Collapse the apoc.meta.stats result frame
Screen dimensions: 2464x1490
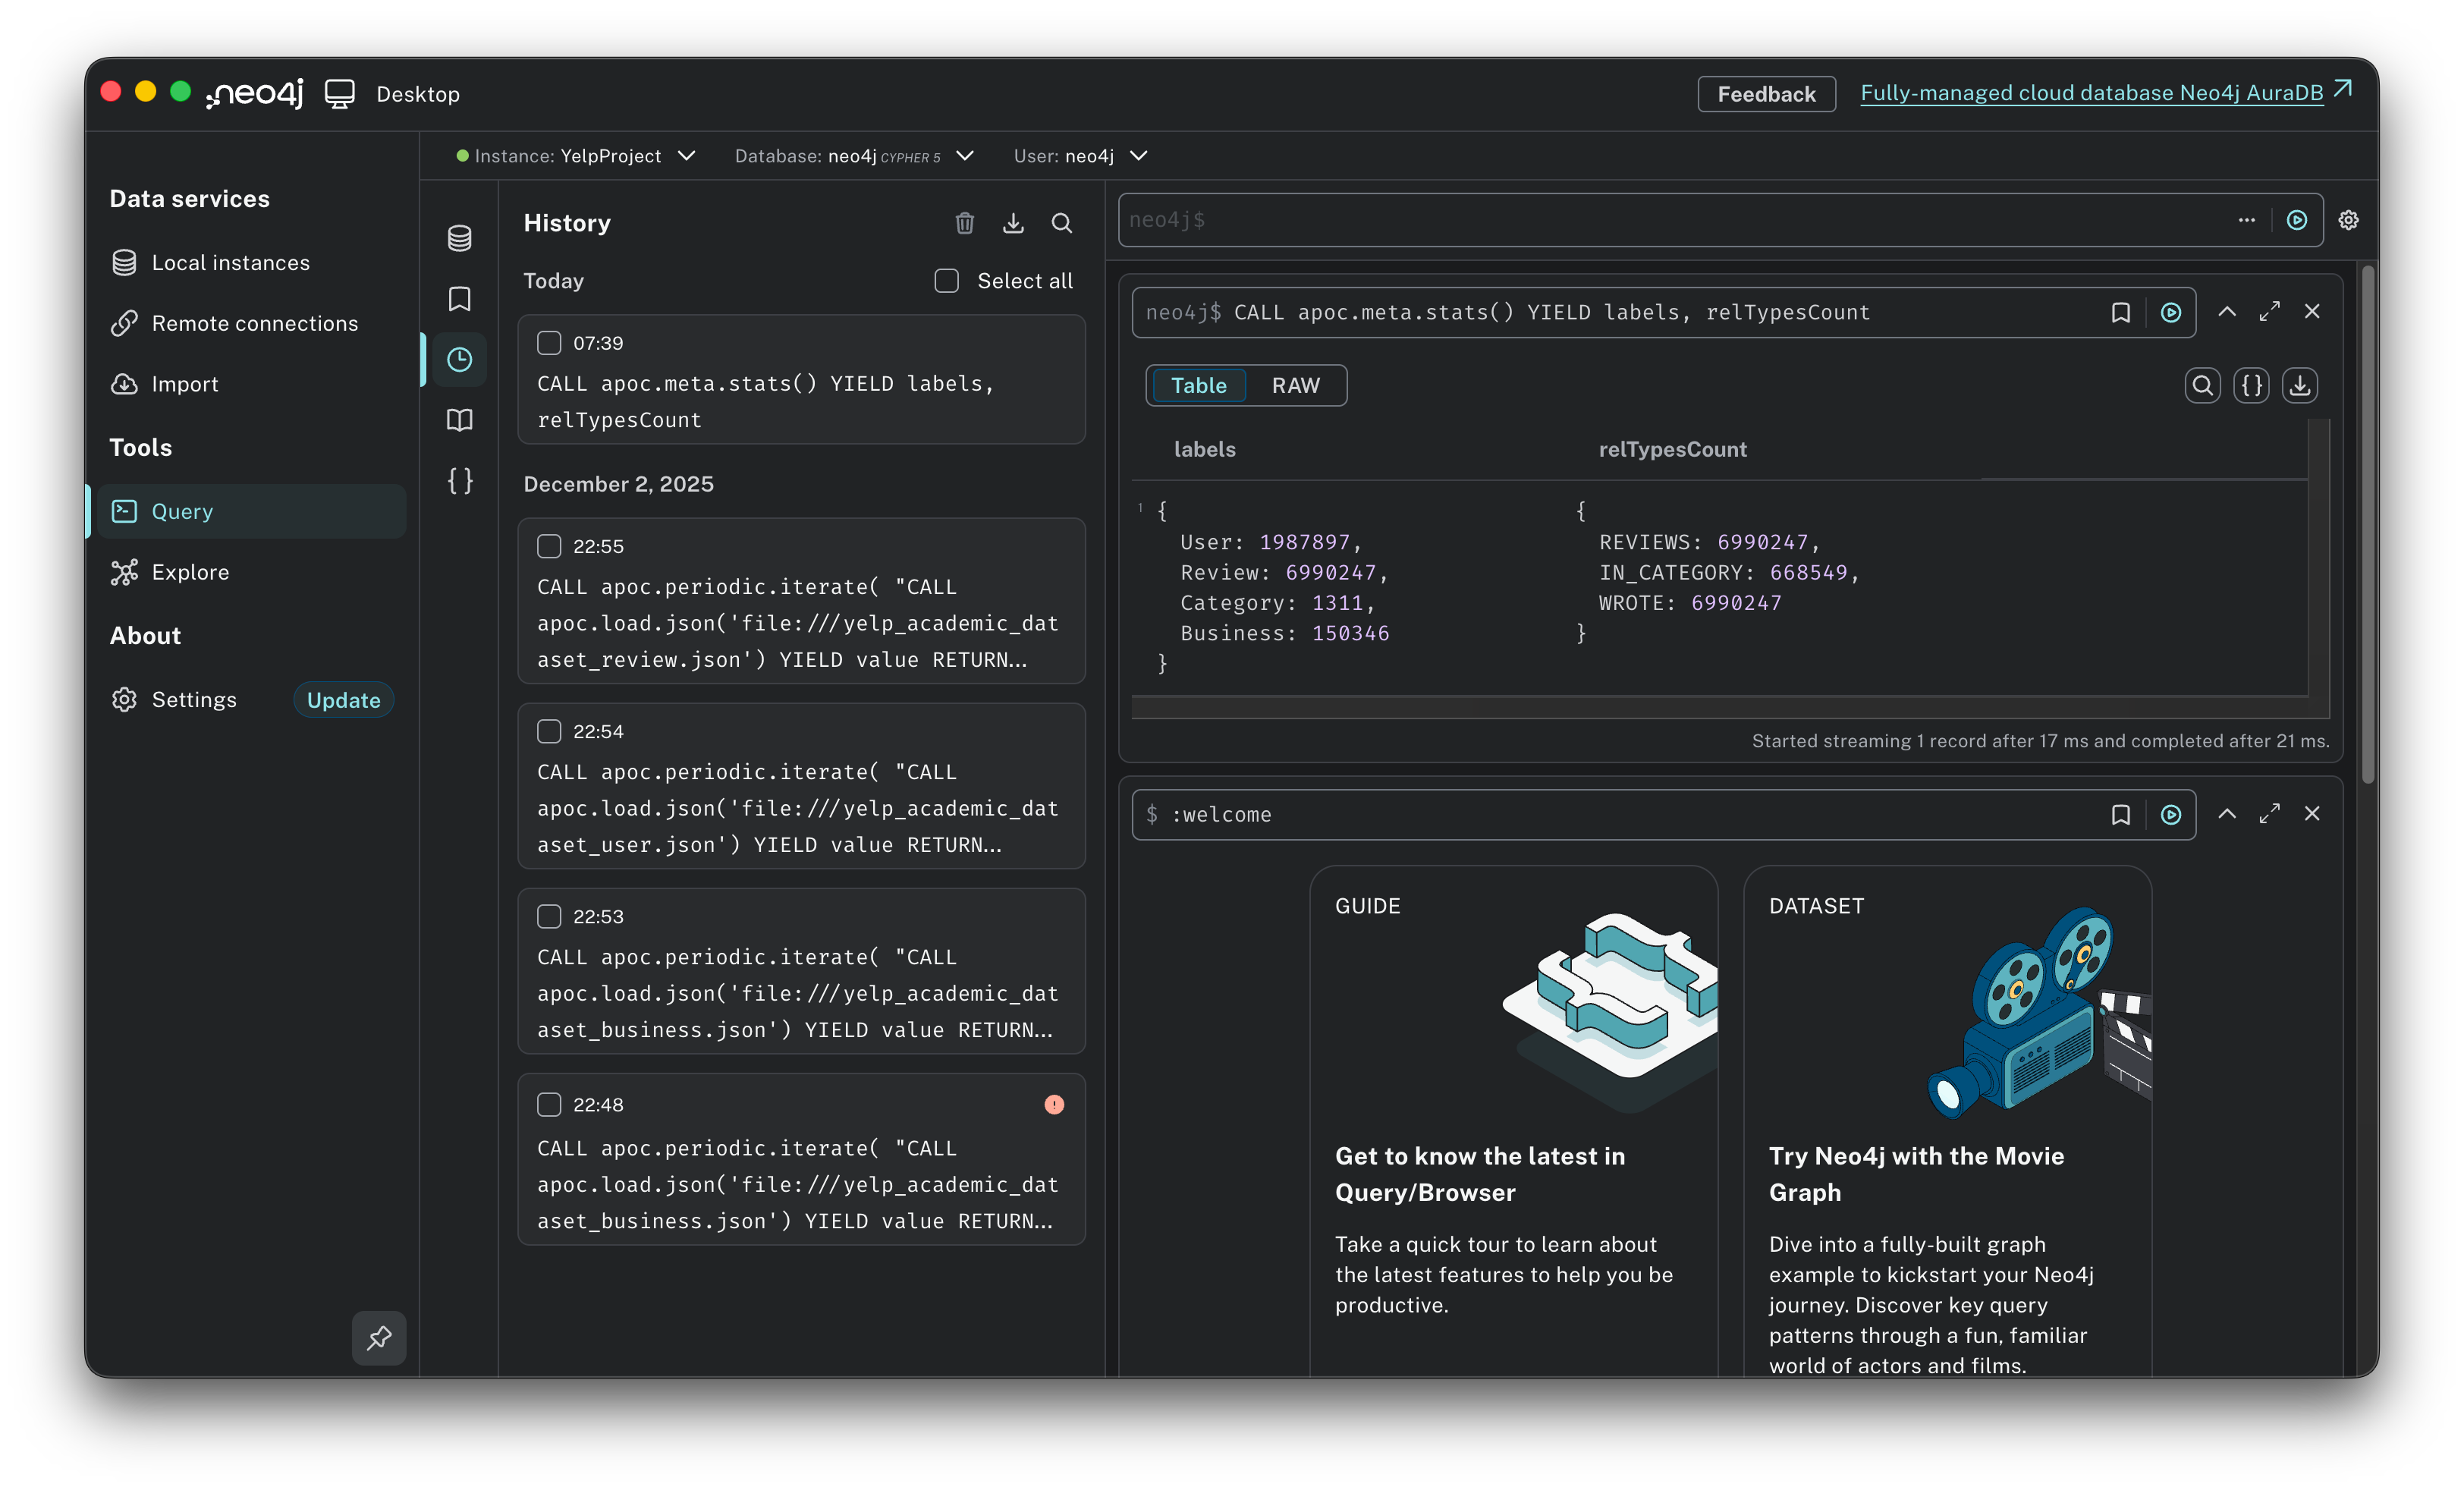click(2226, 312)
